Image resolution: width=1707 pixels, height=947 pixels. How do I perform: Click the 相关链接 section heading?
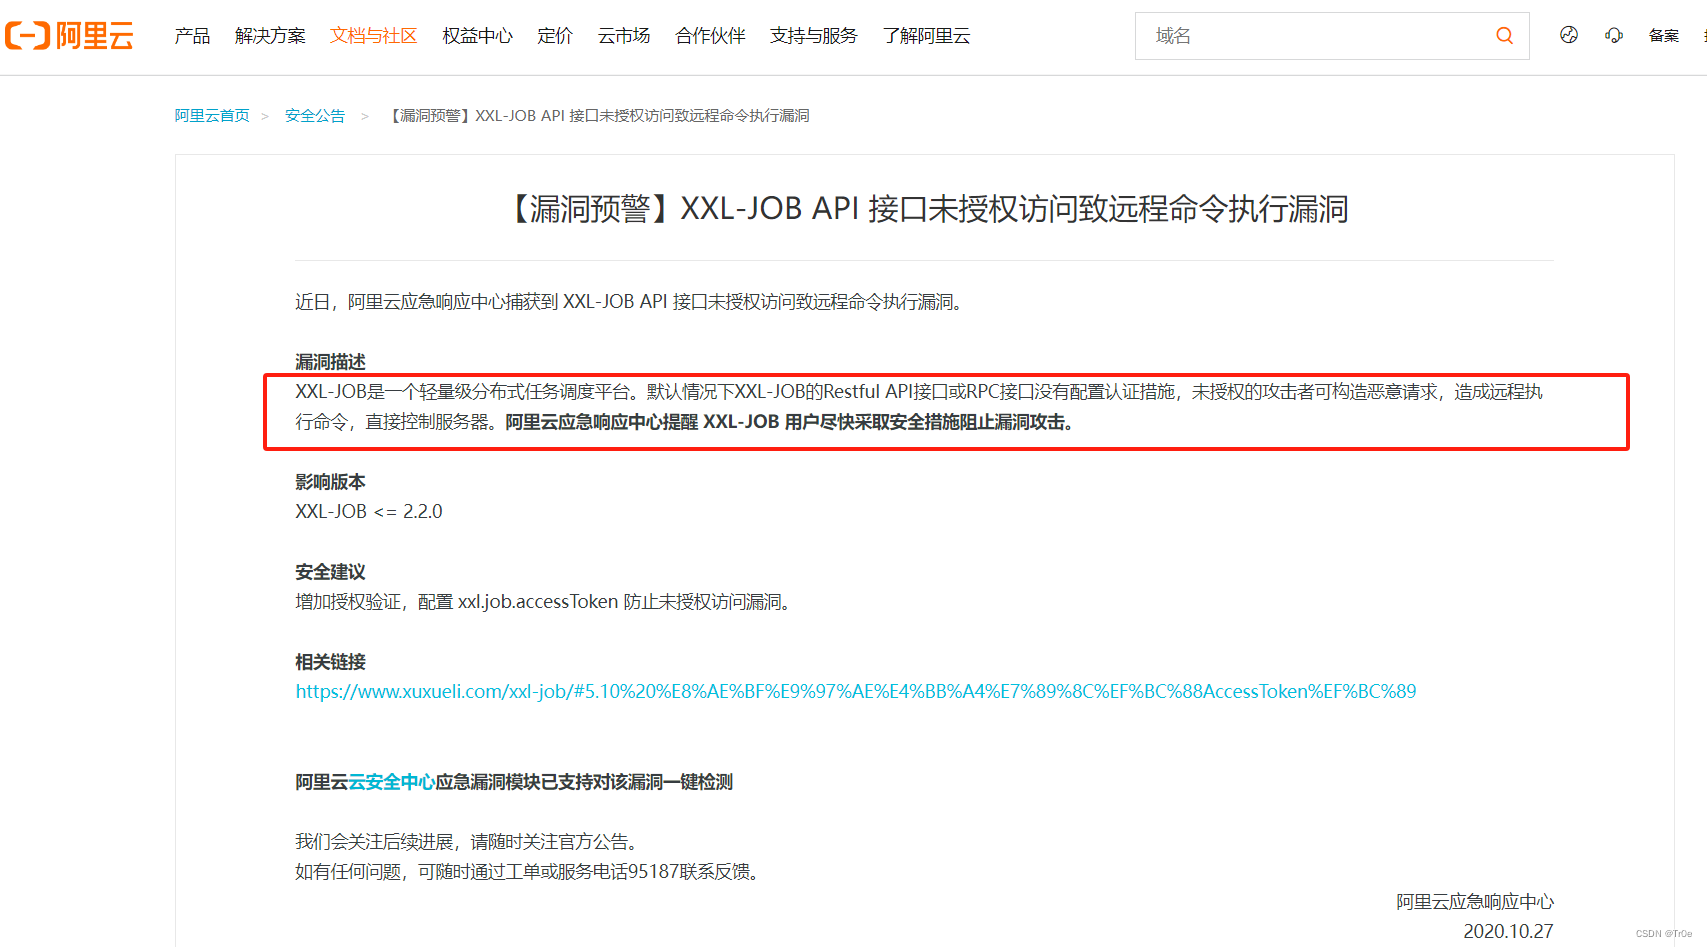click(x=330, y=662)
